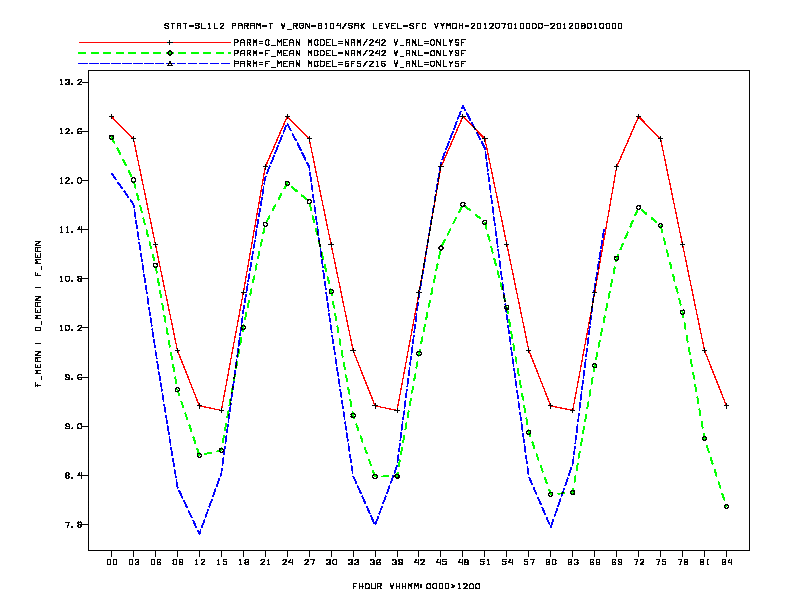This screenshot has width=792, height=612.
Task: Click the circle marker on the green legend line
Action: click(x=170, y=53)
